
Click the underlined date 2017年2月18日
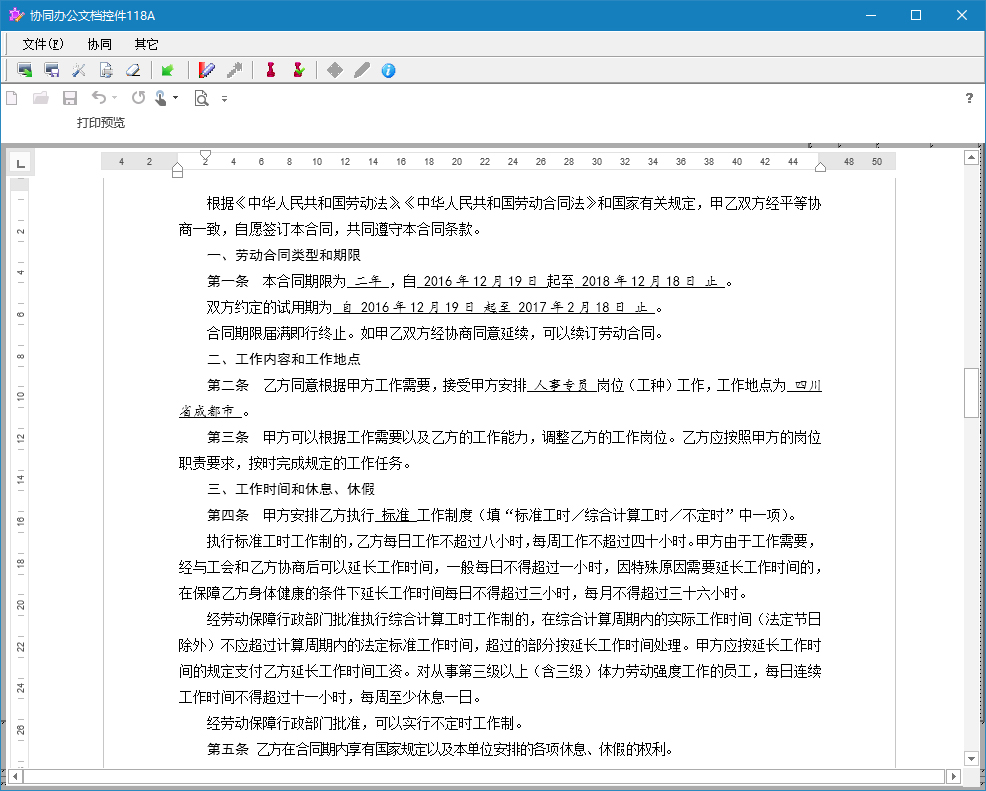571,307
